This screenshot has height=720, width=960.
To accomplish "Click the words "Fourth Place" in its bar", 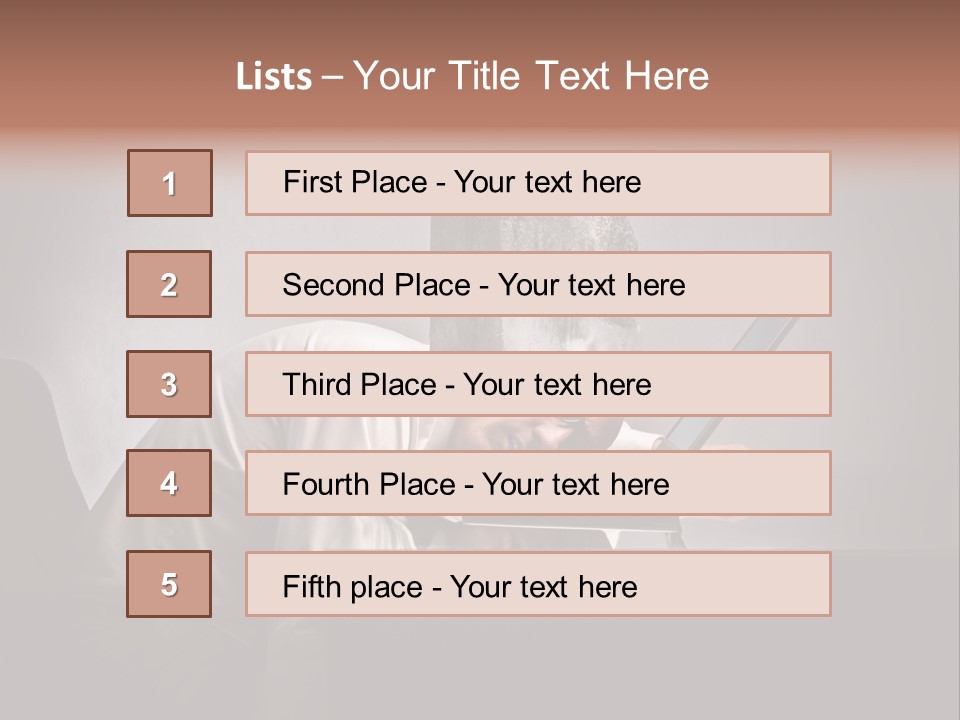I will [x=369, y=484].
